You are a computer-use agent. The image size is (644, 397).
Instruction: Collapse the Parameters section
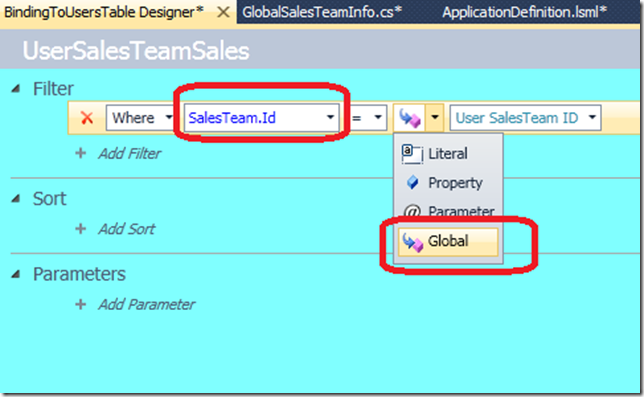(x=16, y=274)
